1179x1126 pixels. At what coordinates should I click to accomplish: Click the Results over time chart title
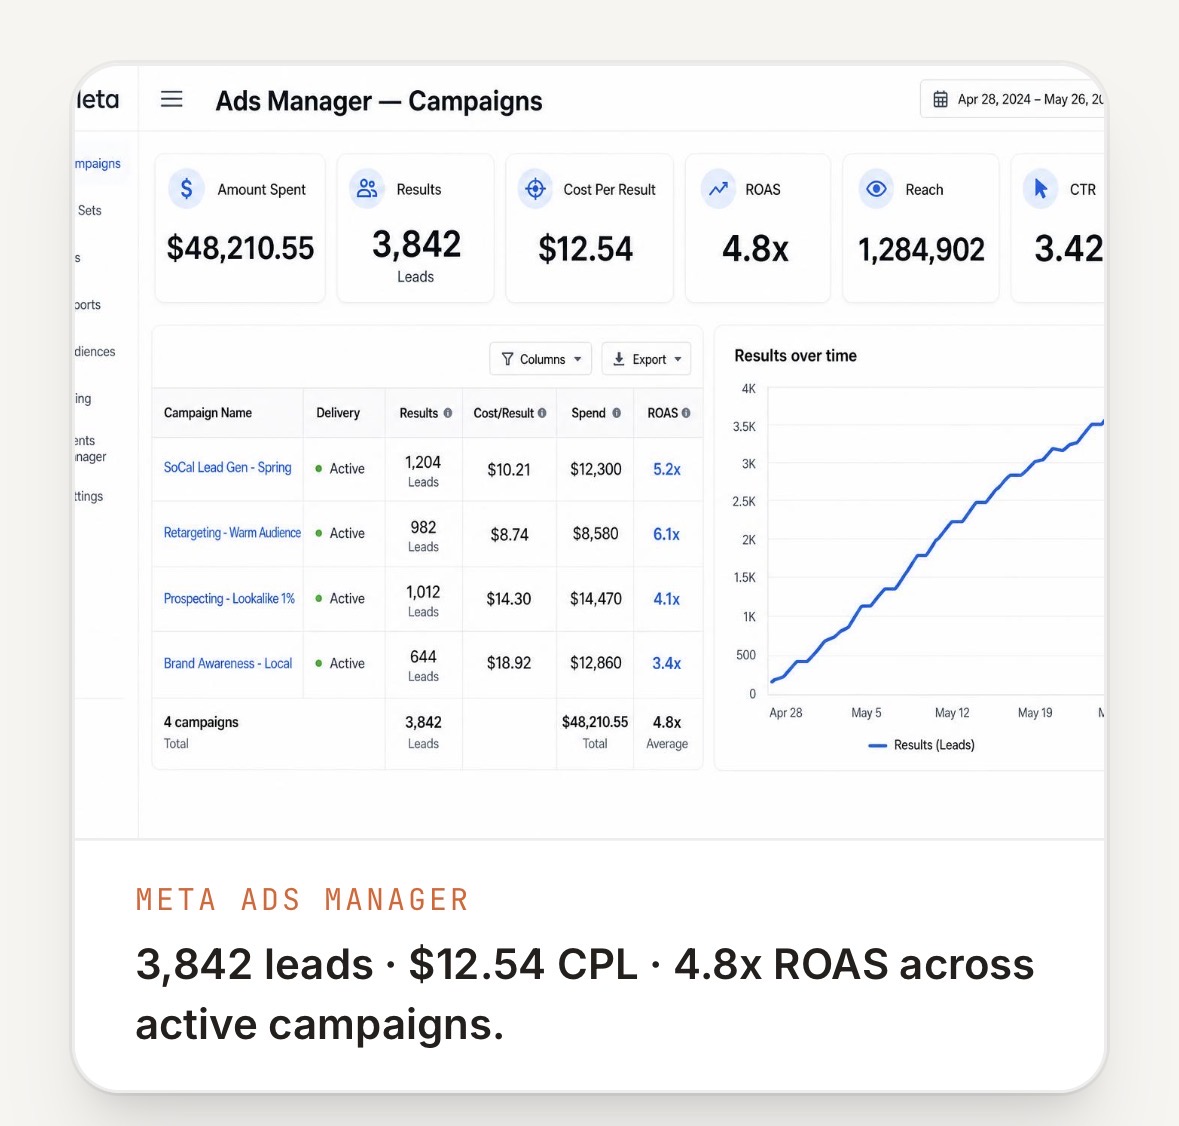[x=796, y=356]
